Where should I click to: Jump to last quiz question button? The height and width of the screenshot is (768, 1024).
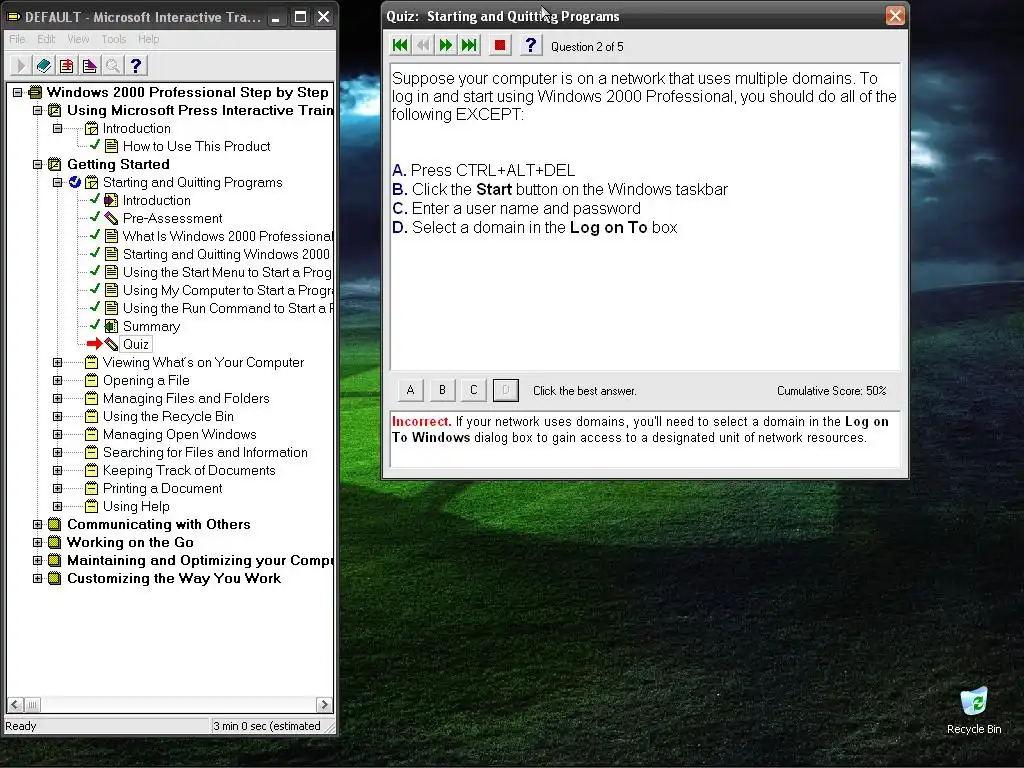(x=470, y=45)
